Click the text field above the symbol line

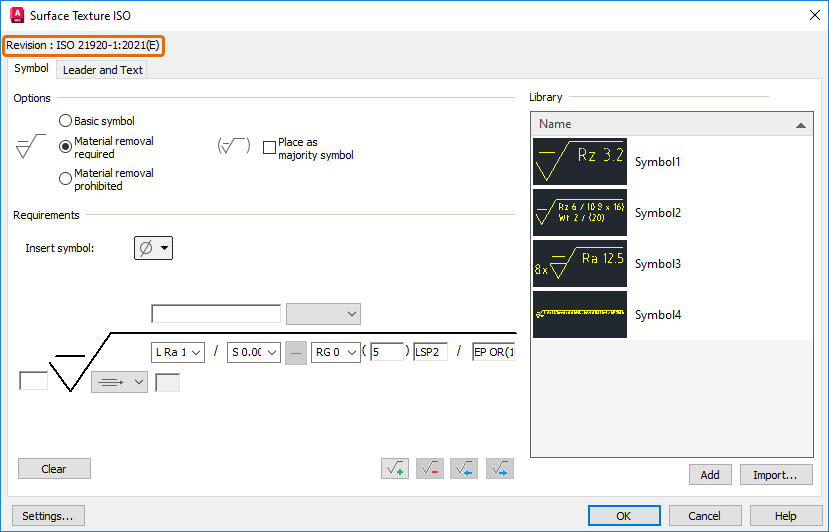pyautogui.click(x=216, y=314)
